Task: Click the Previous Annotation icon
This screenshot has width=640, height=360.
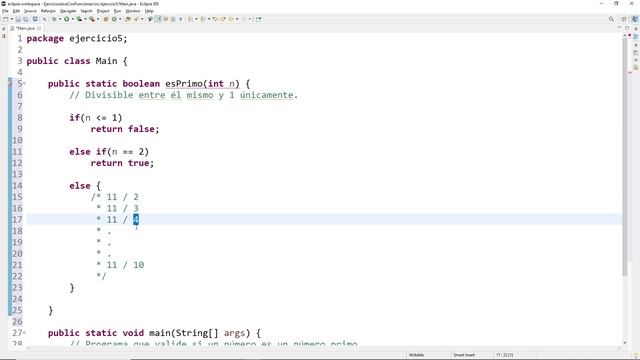Action: pos(203,19)
